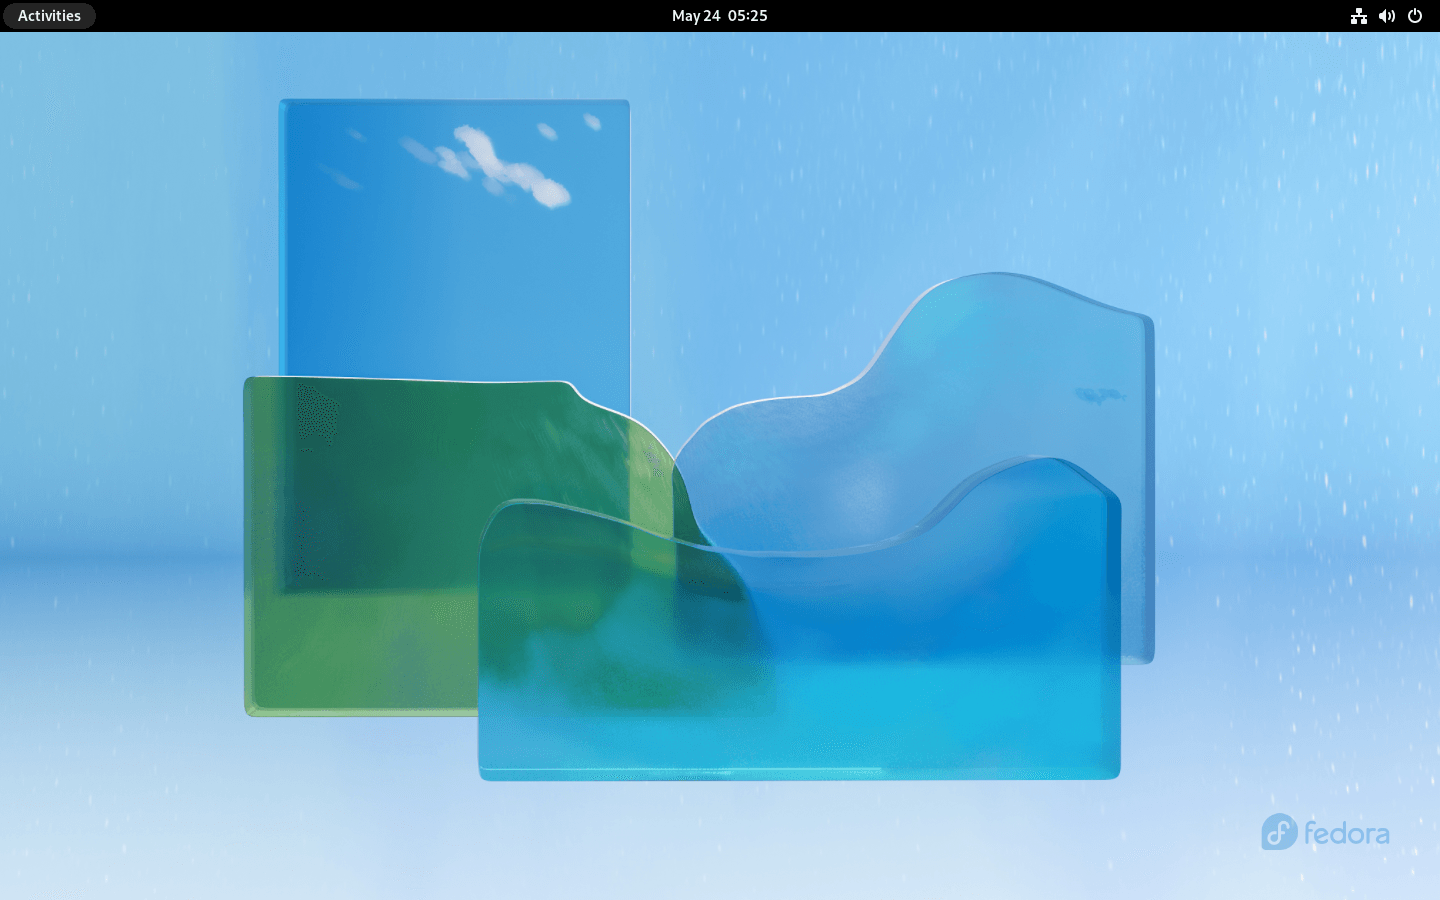Click the wired network status icon

click(x=1359, y=16)
